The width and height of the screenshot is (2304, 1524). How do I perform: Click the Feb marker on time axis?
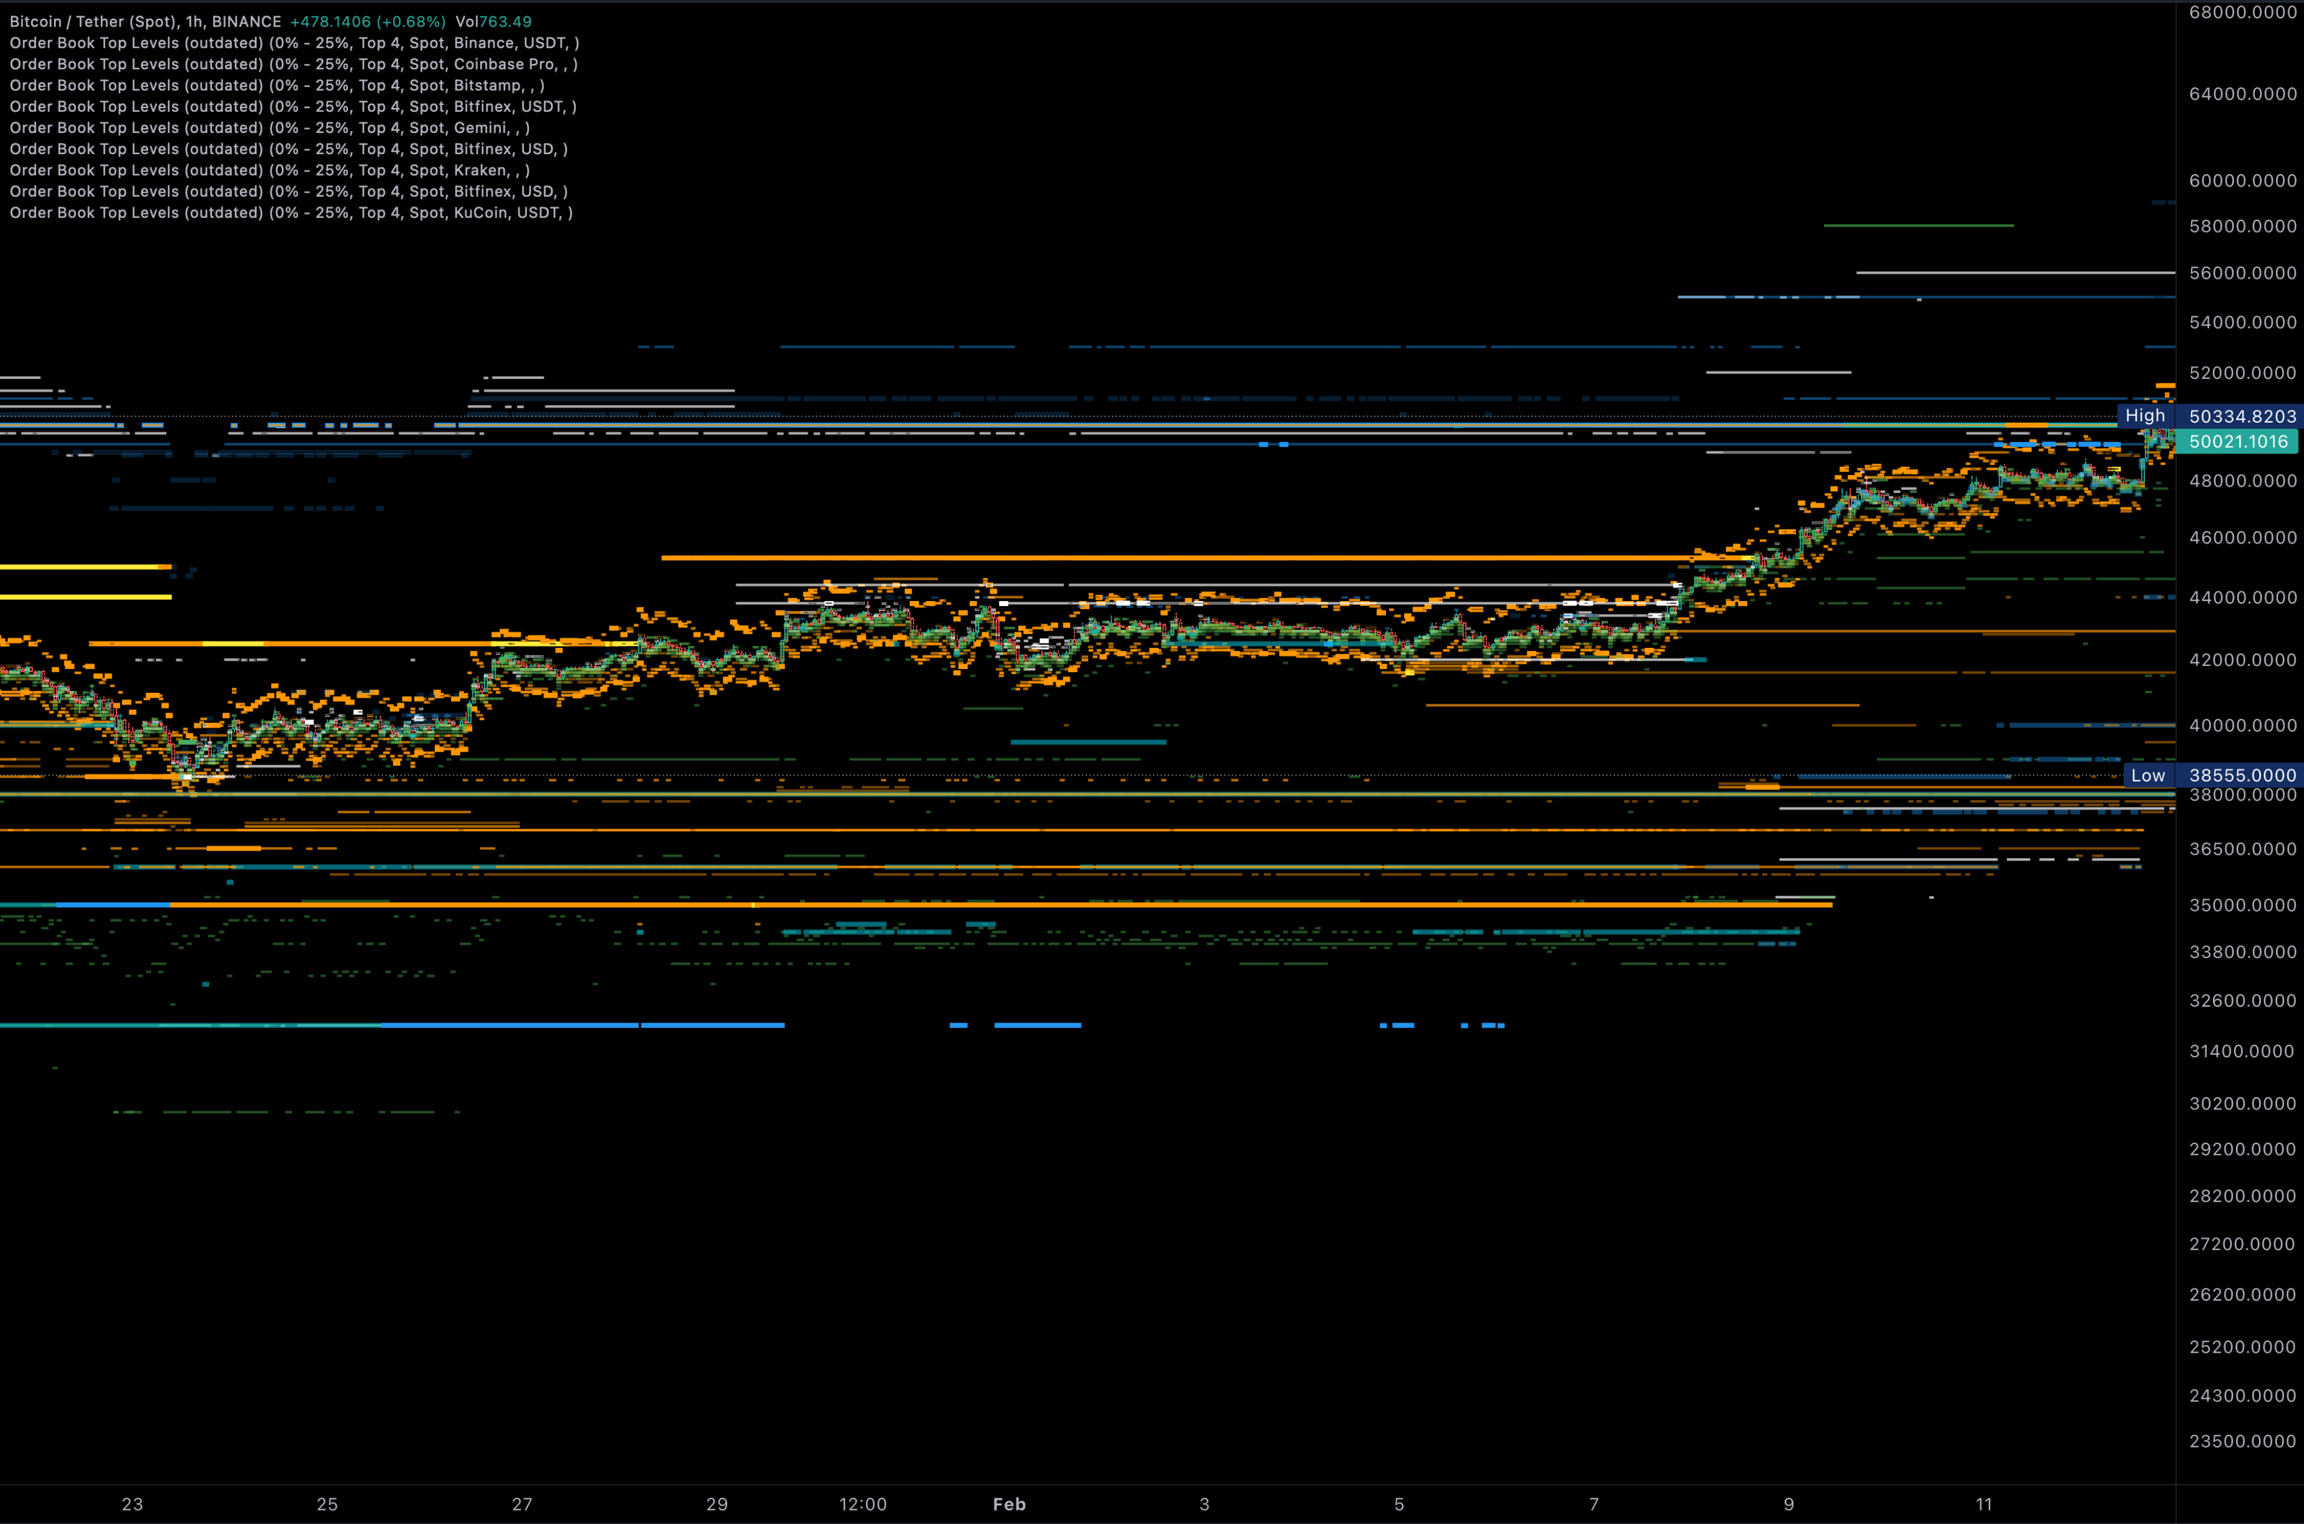pos(1009,1503)
